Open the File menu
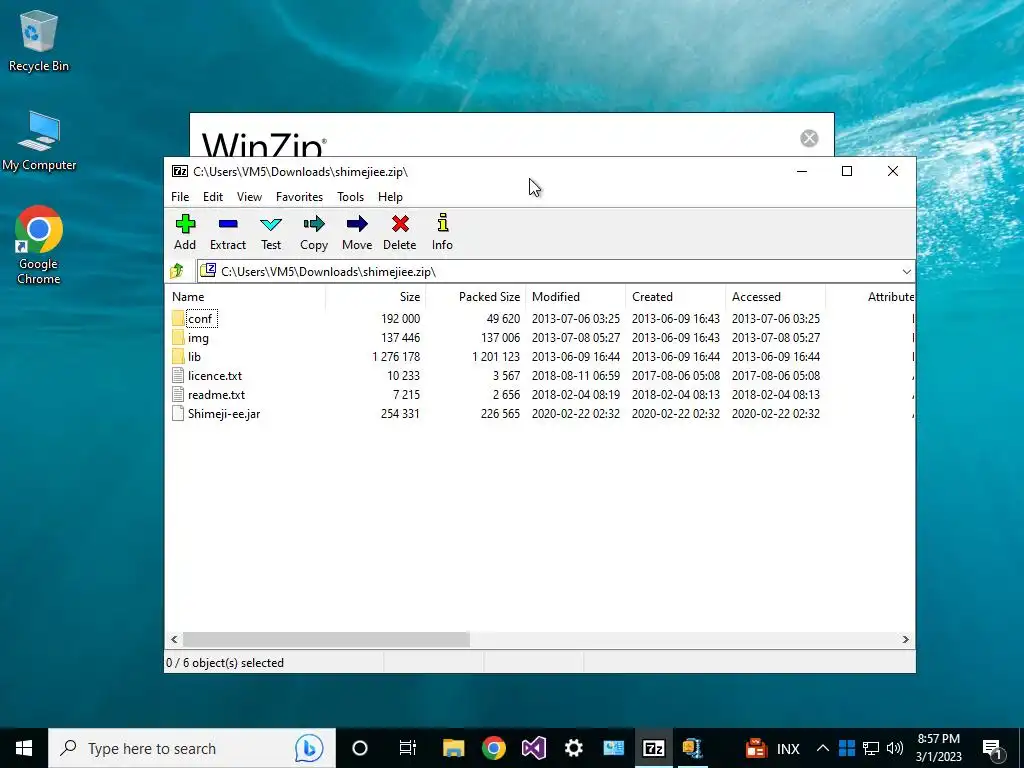The height and width of the screenshot is (768, 1024). tap(180, 197)
